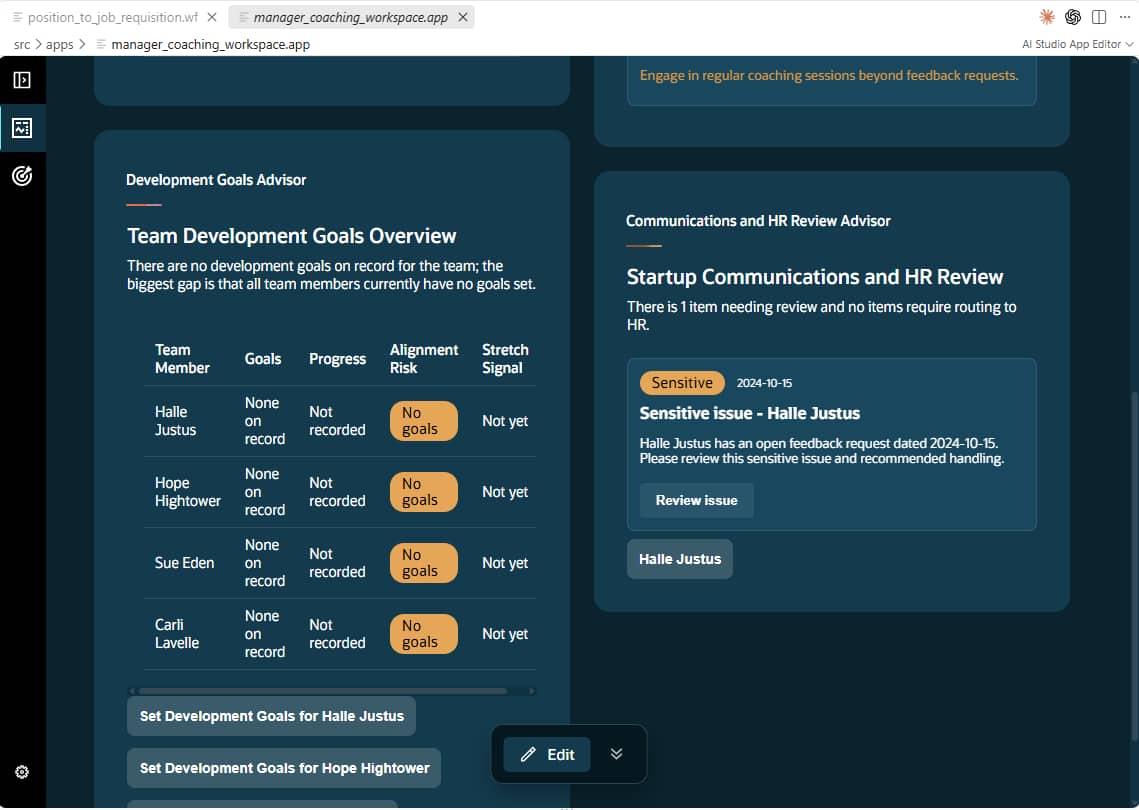Viewport: 1139px width, 810px height.
Task: Click None on record in Halle Justus row
Action: (264, 421)
